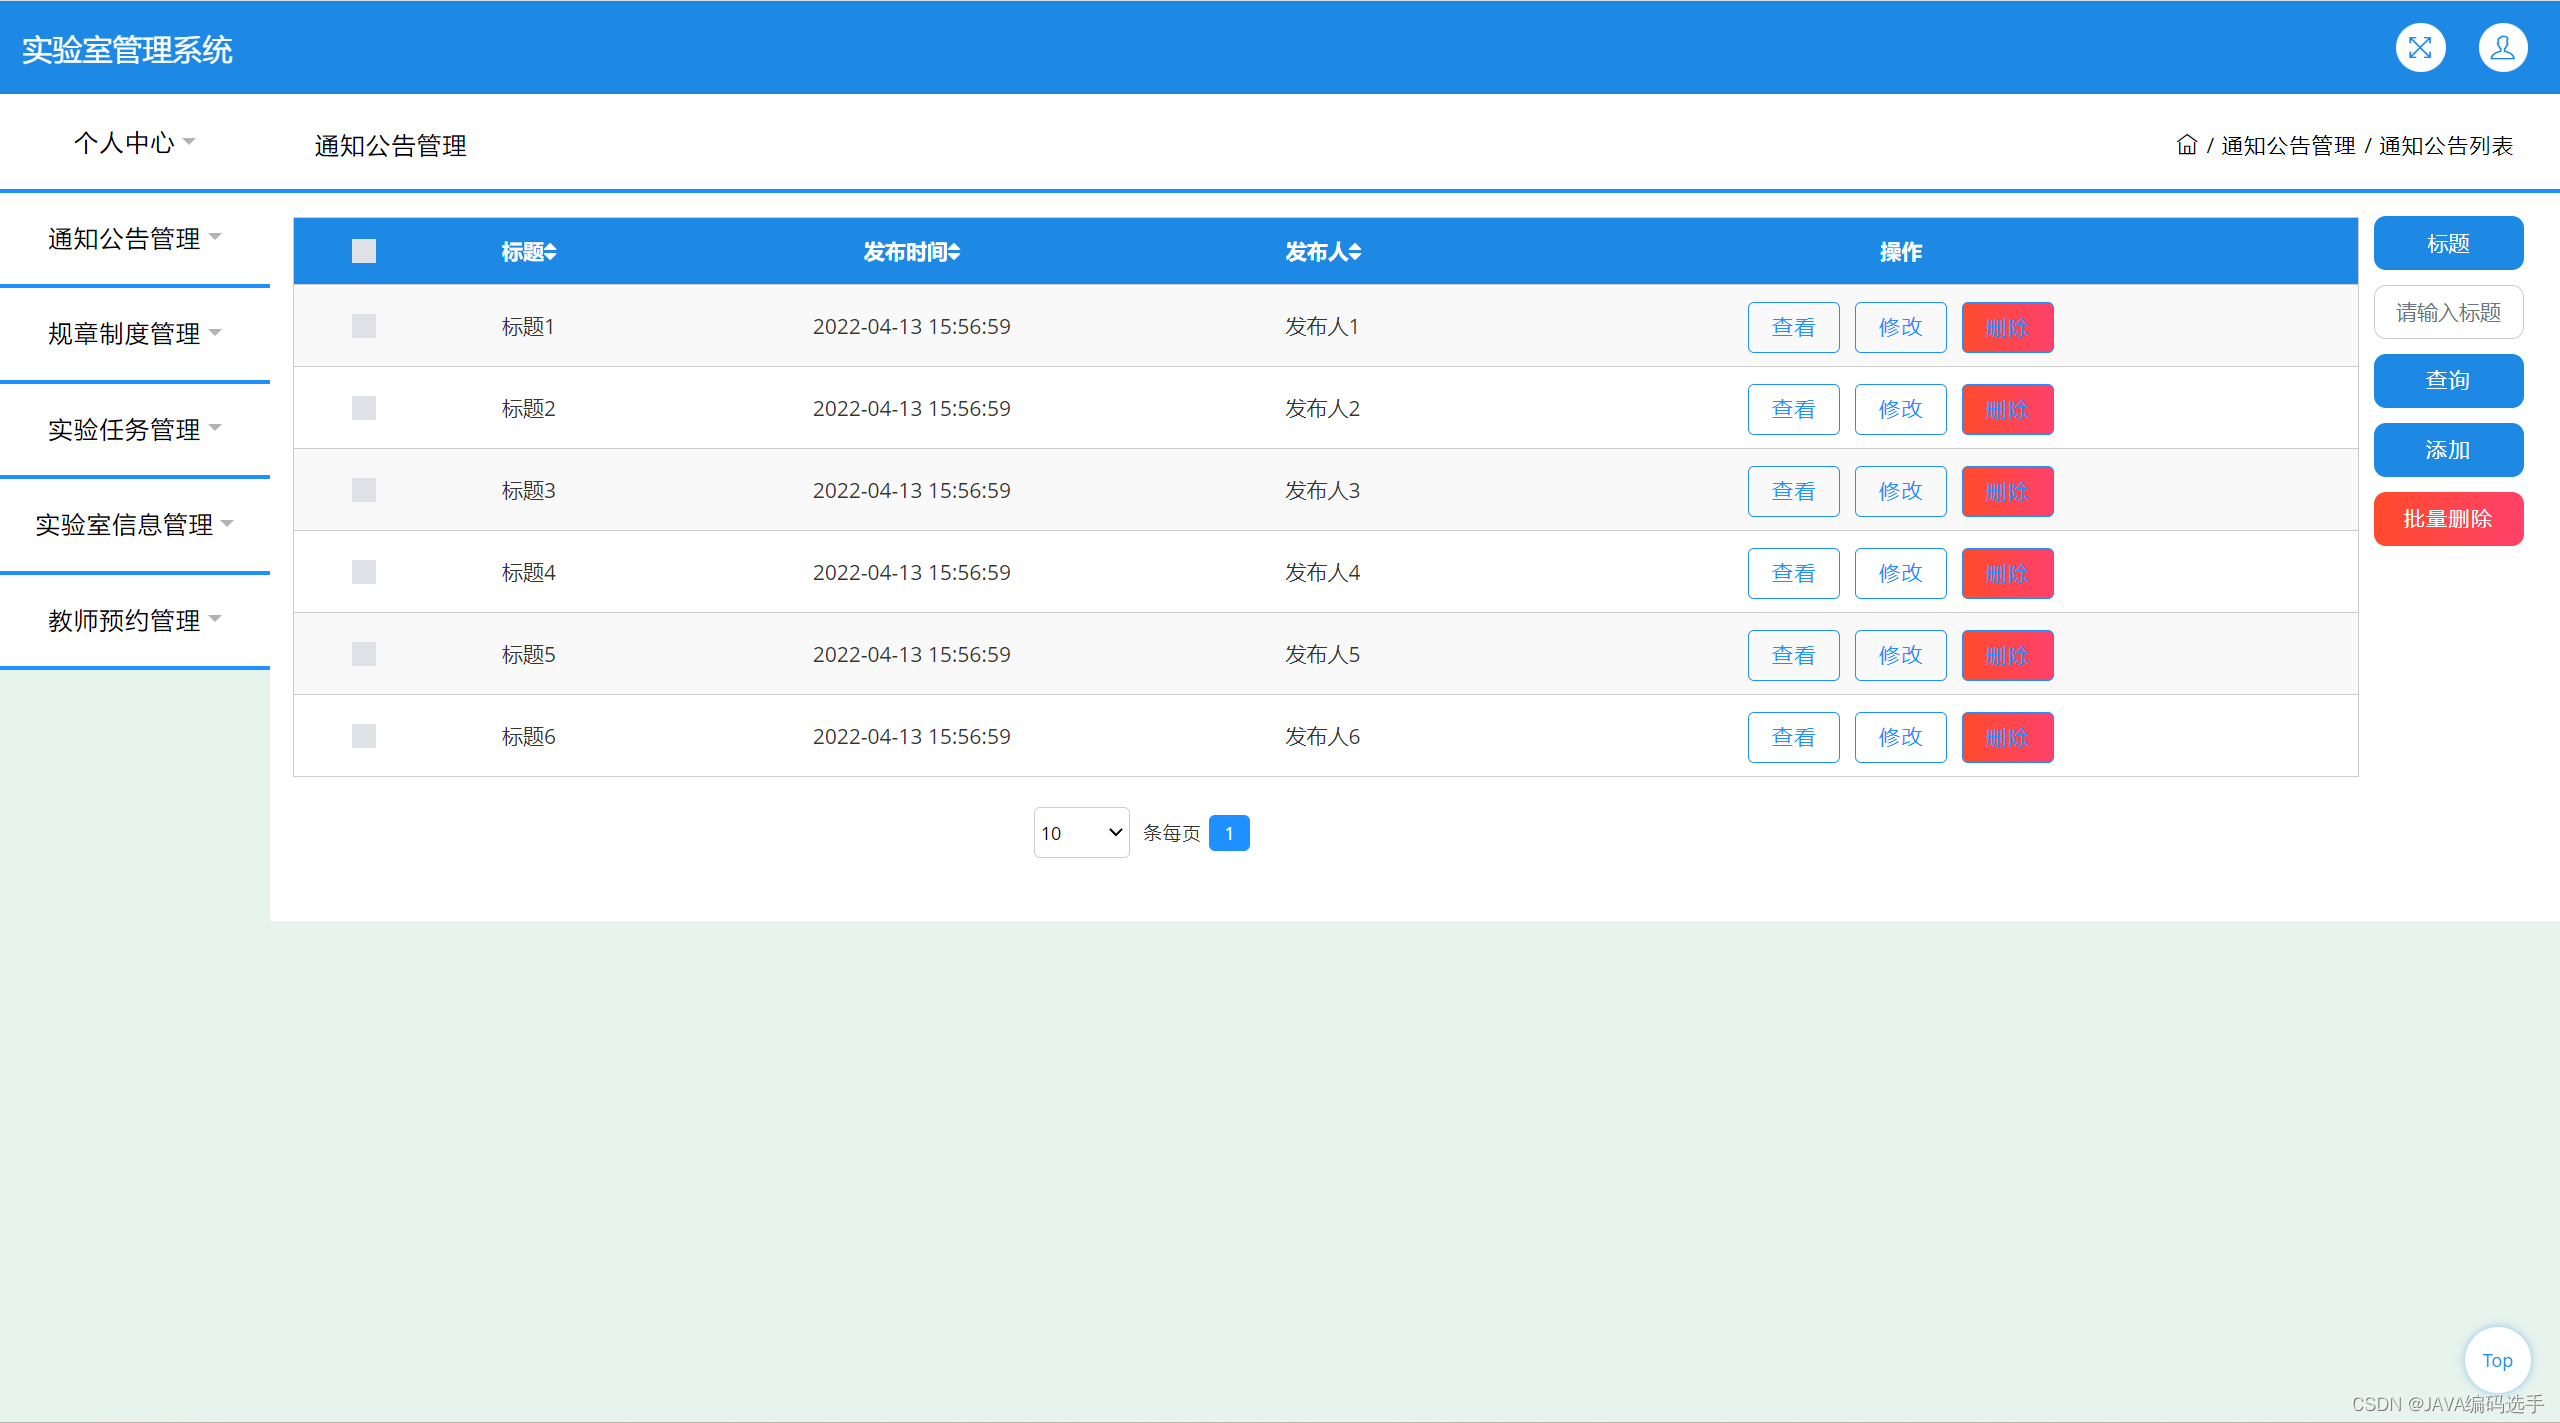Viewport: 2560px width, 1423px height.
Task: Go to home via breadcrumb house icon
Action: pos(2187,145)
